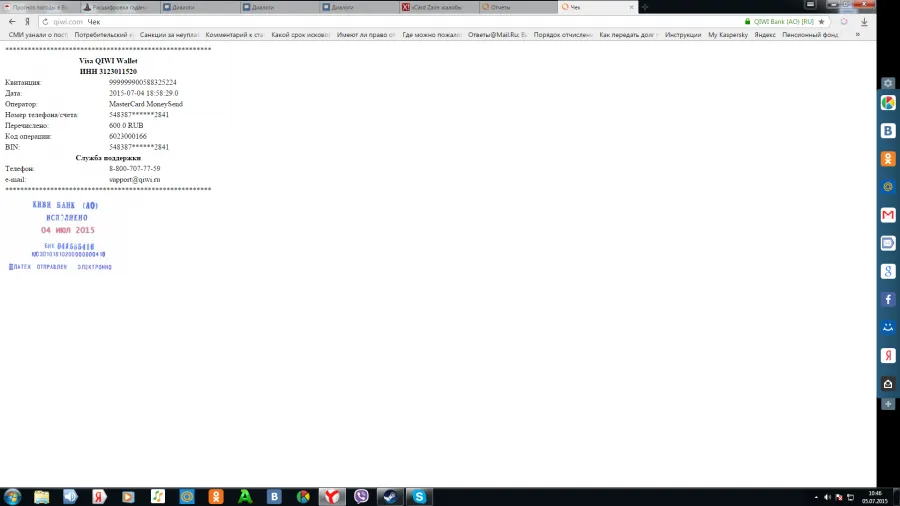
Task: Click the support@qiwi.ru email text
Action: click(134, 180)
